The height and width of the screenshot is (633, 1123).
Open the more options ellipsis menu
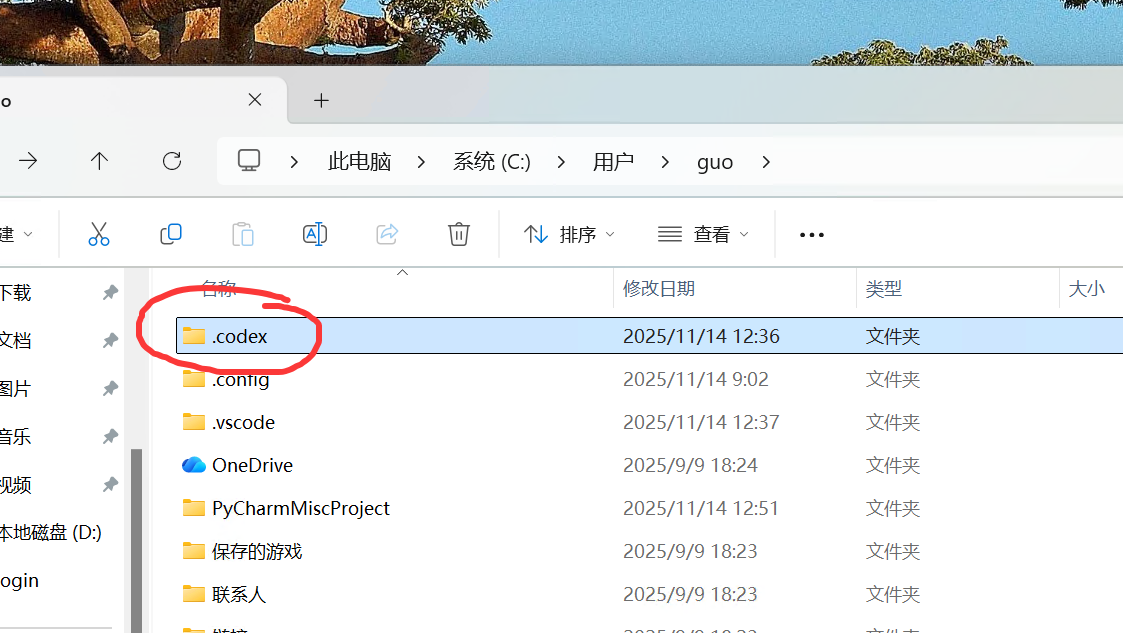tap(812, 235)
